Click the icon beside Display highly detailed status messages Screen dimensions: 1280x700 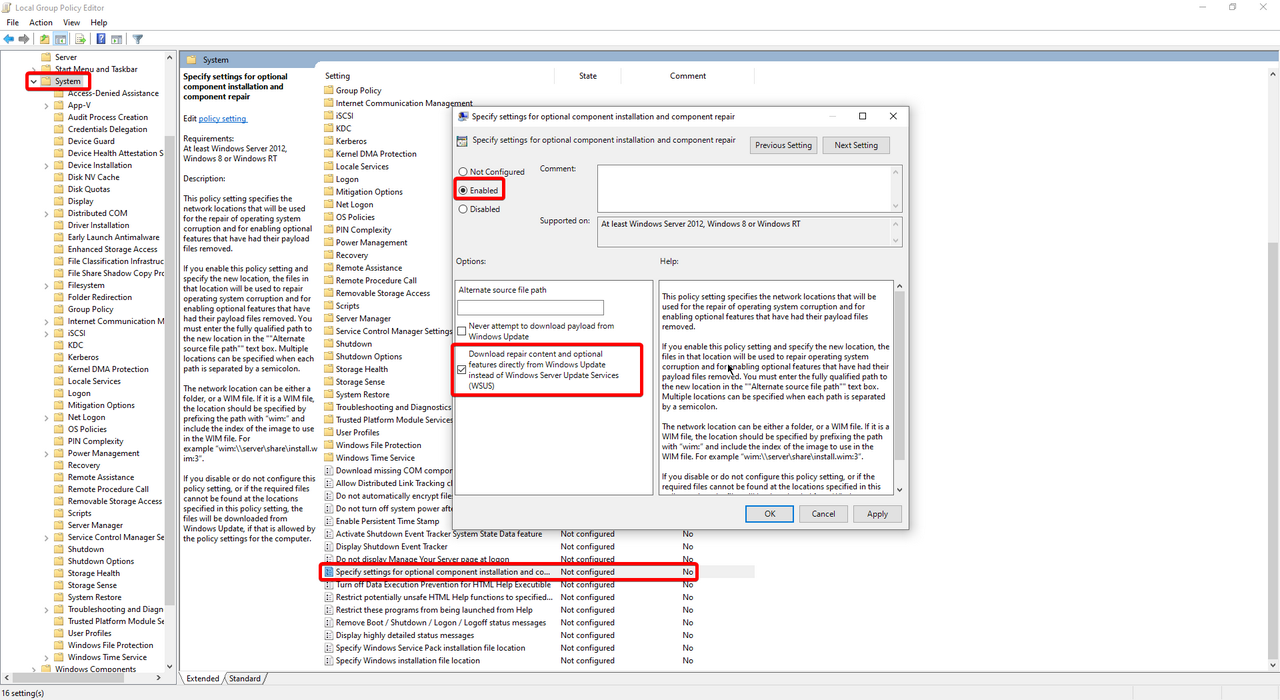[328, 635]
